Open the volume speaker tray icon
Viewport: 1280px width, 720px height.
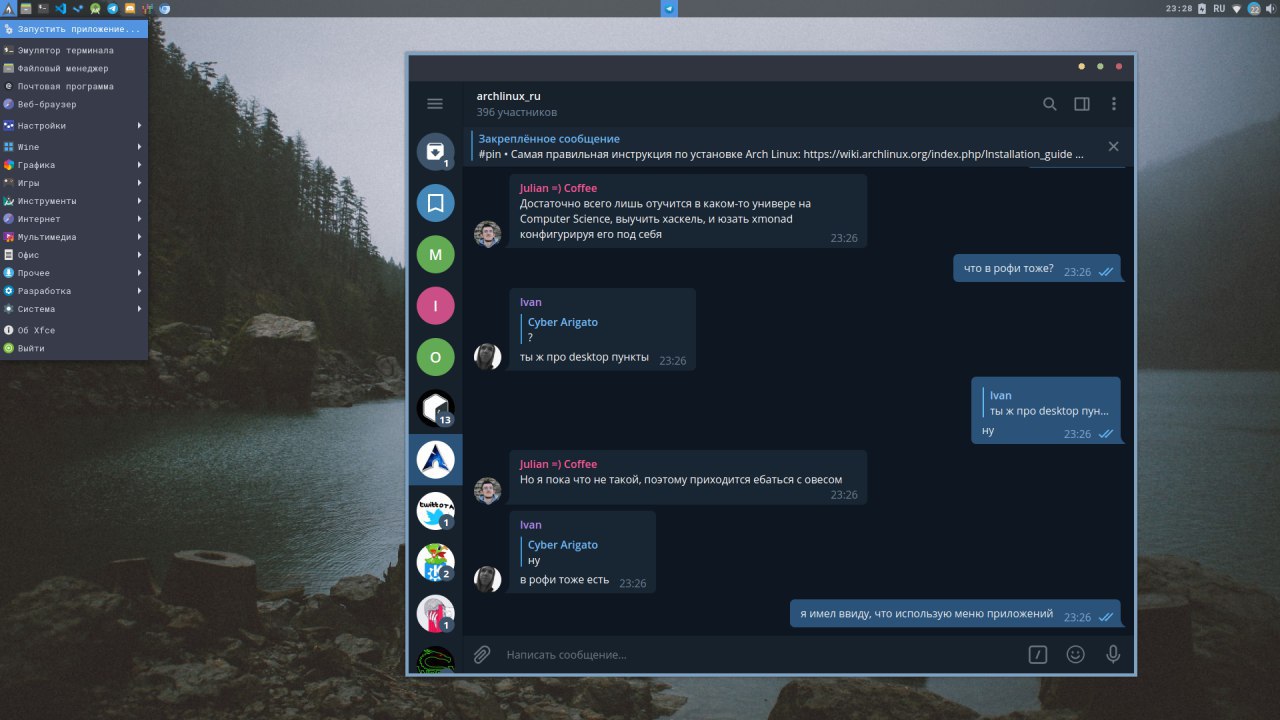[1271, 8]
